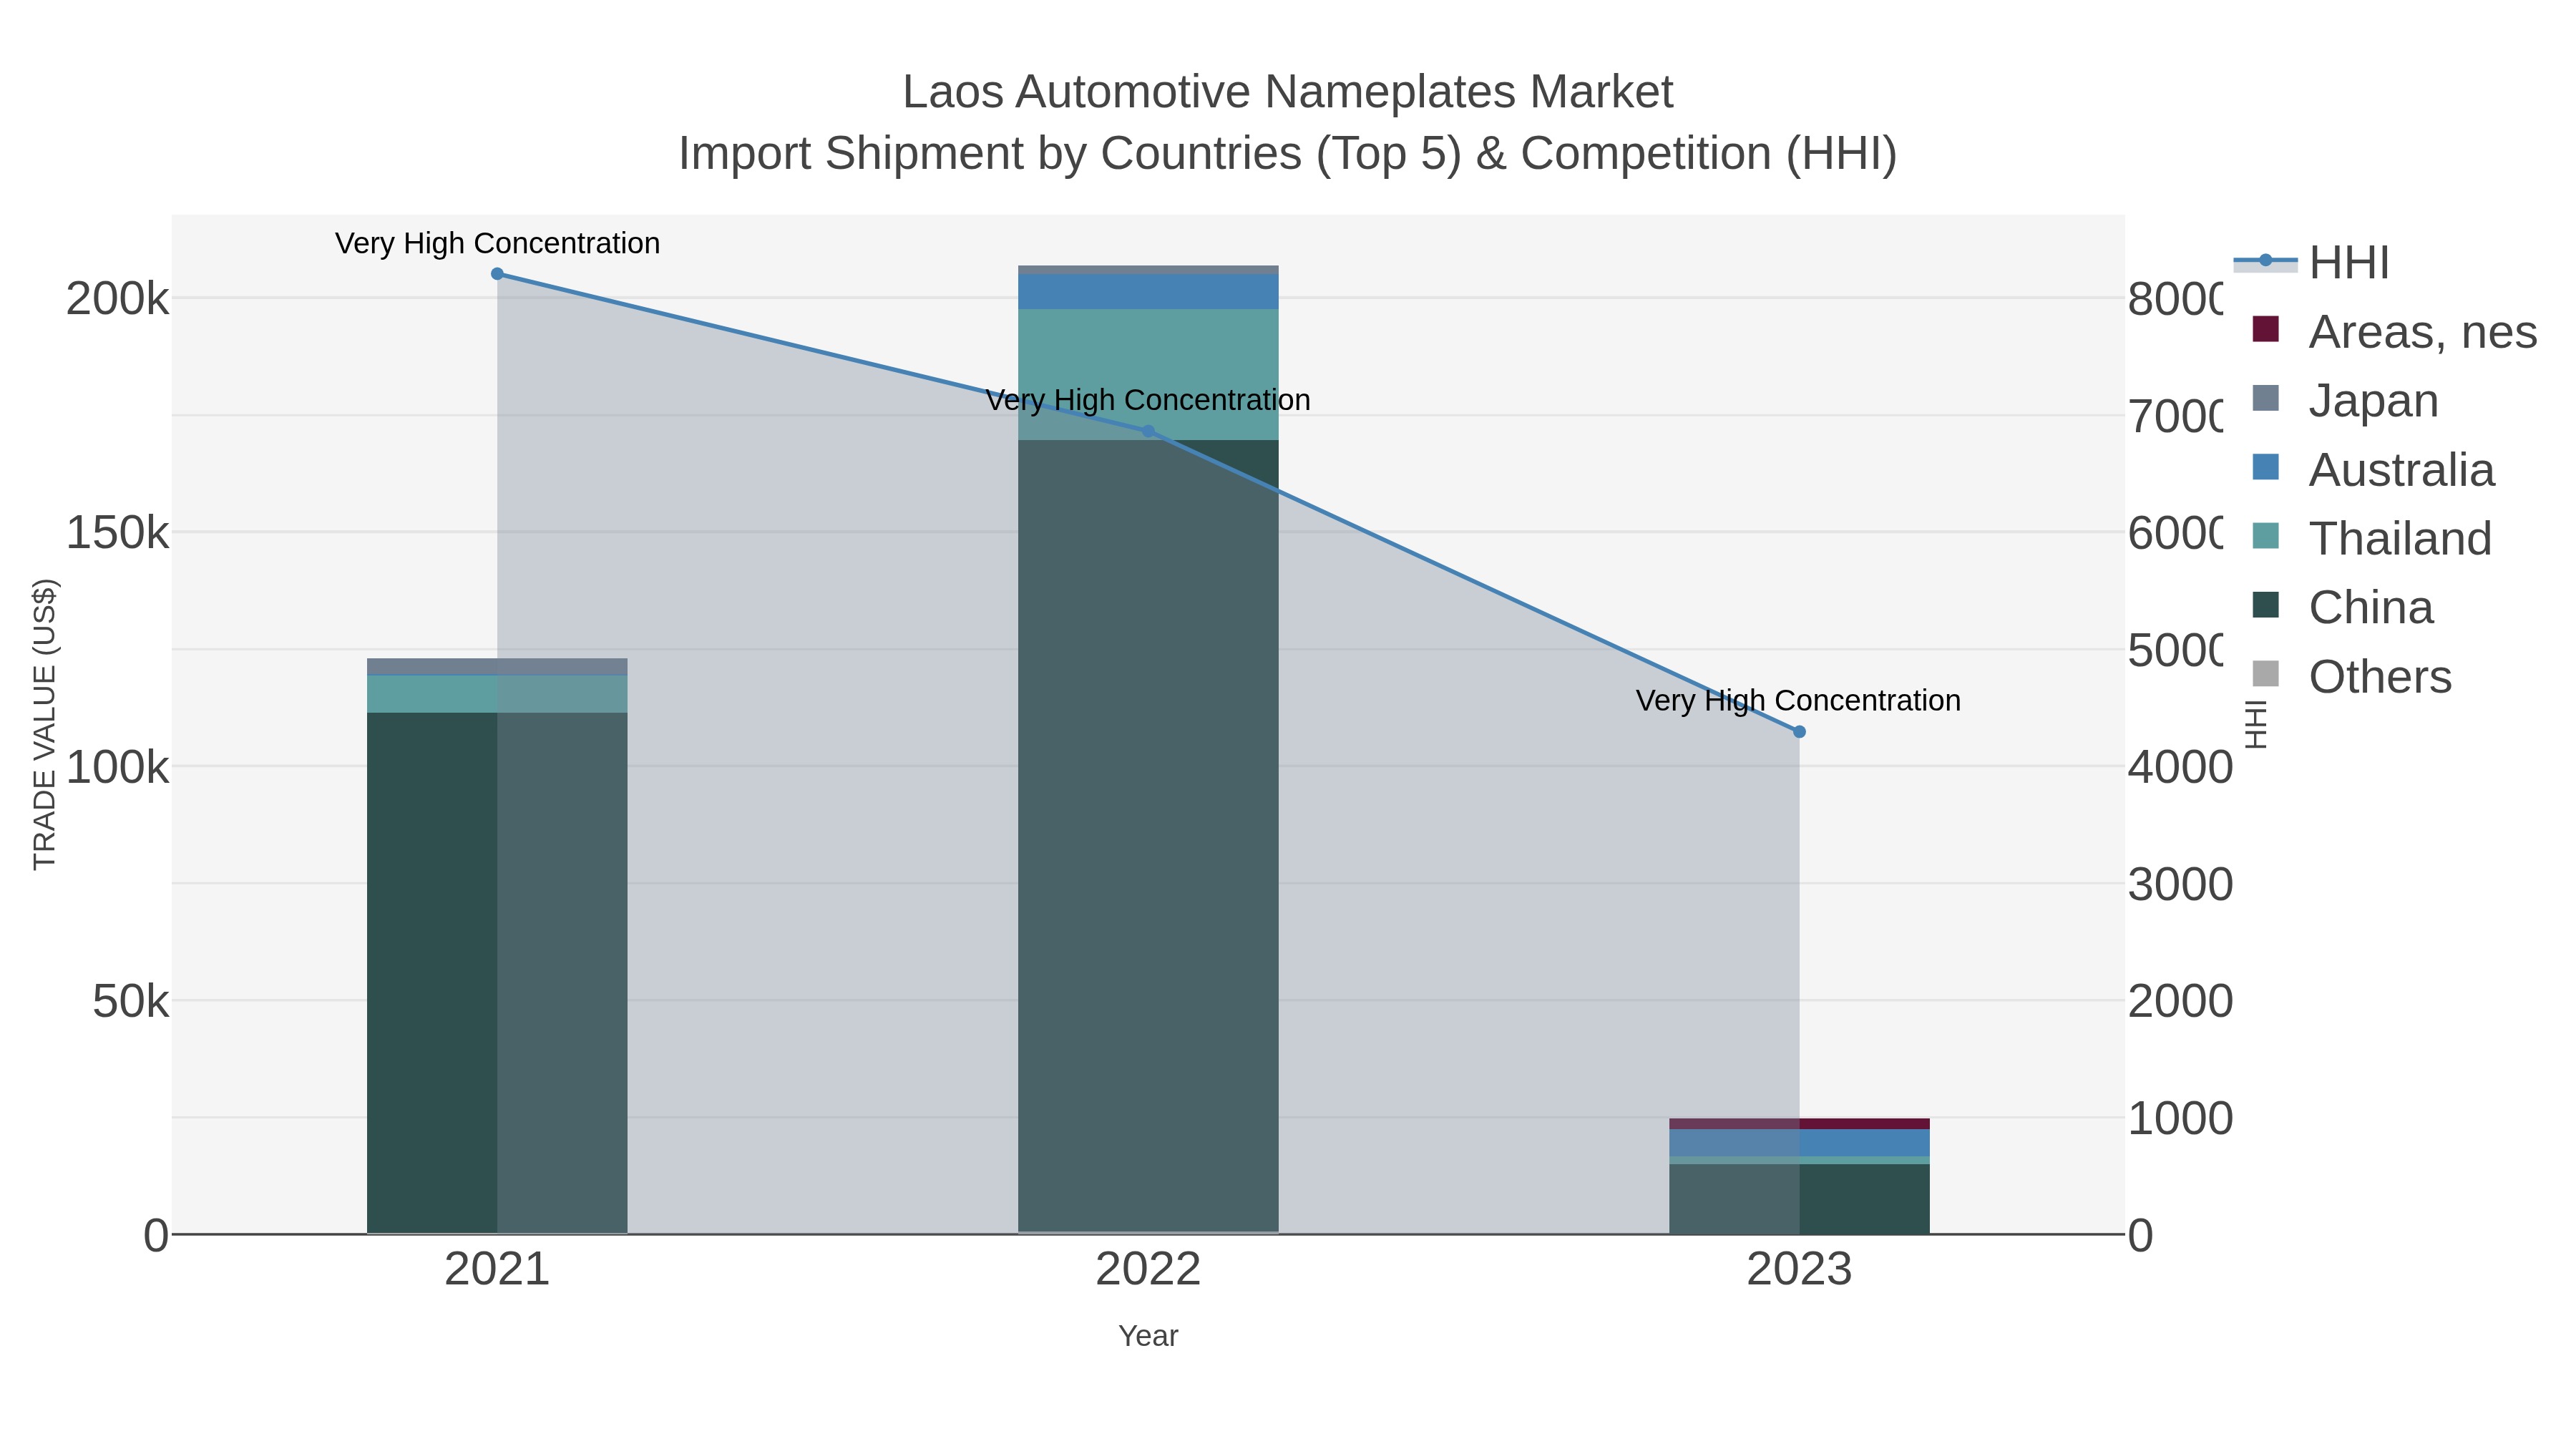Click the 2023 x-axis label

coord(1799,1270)
